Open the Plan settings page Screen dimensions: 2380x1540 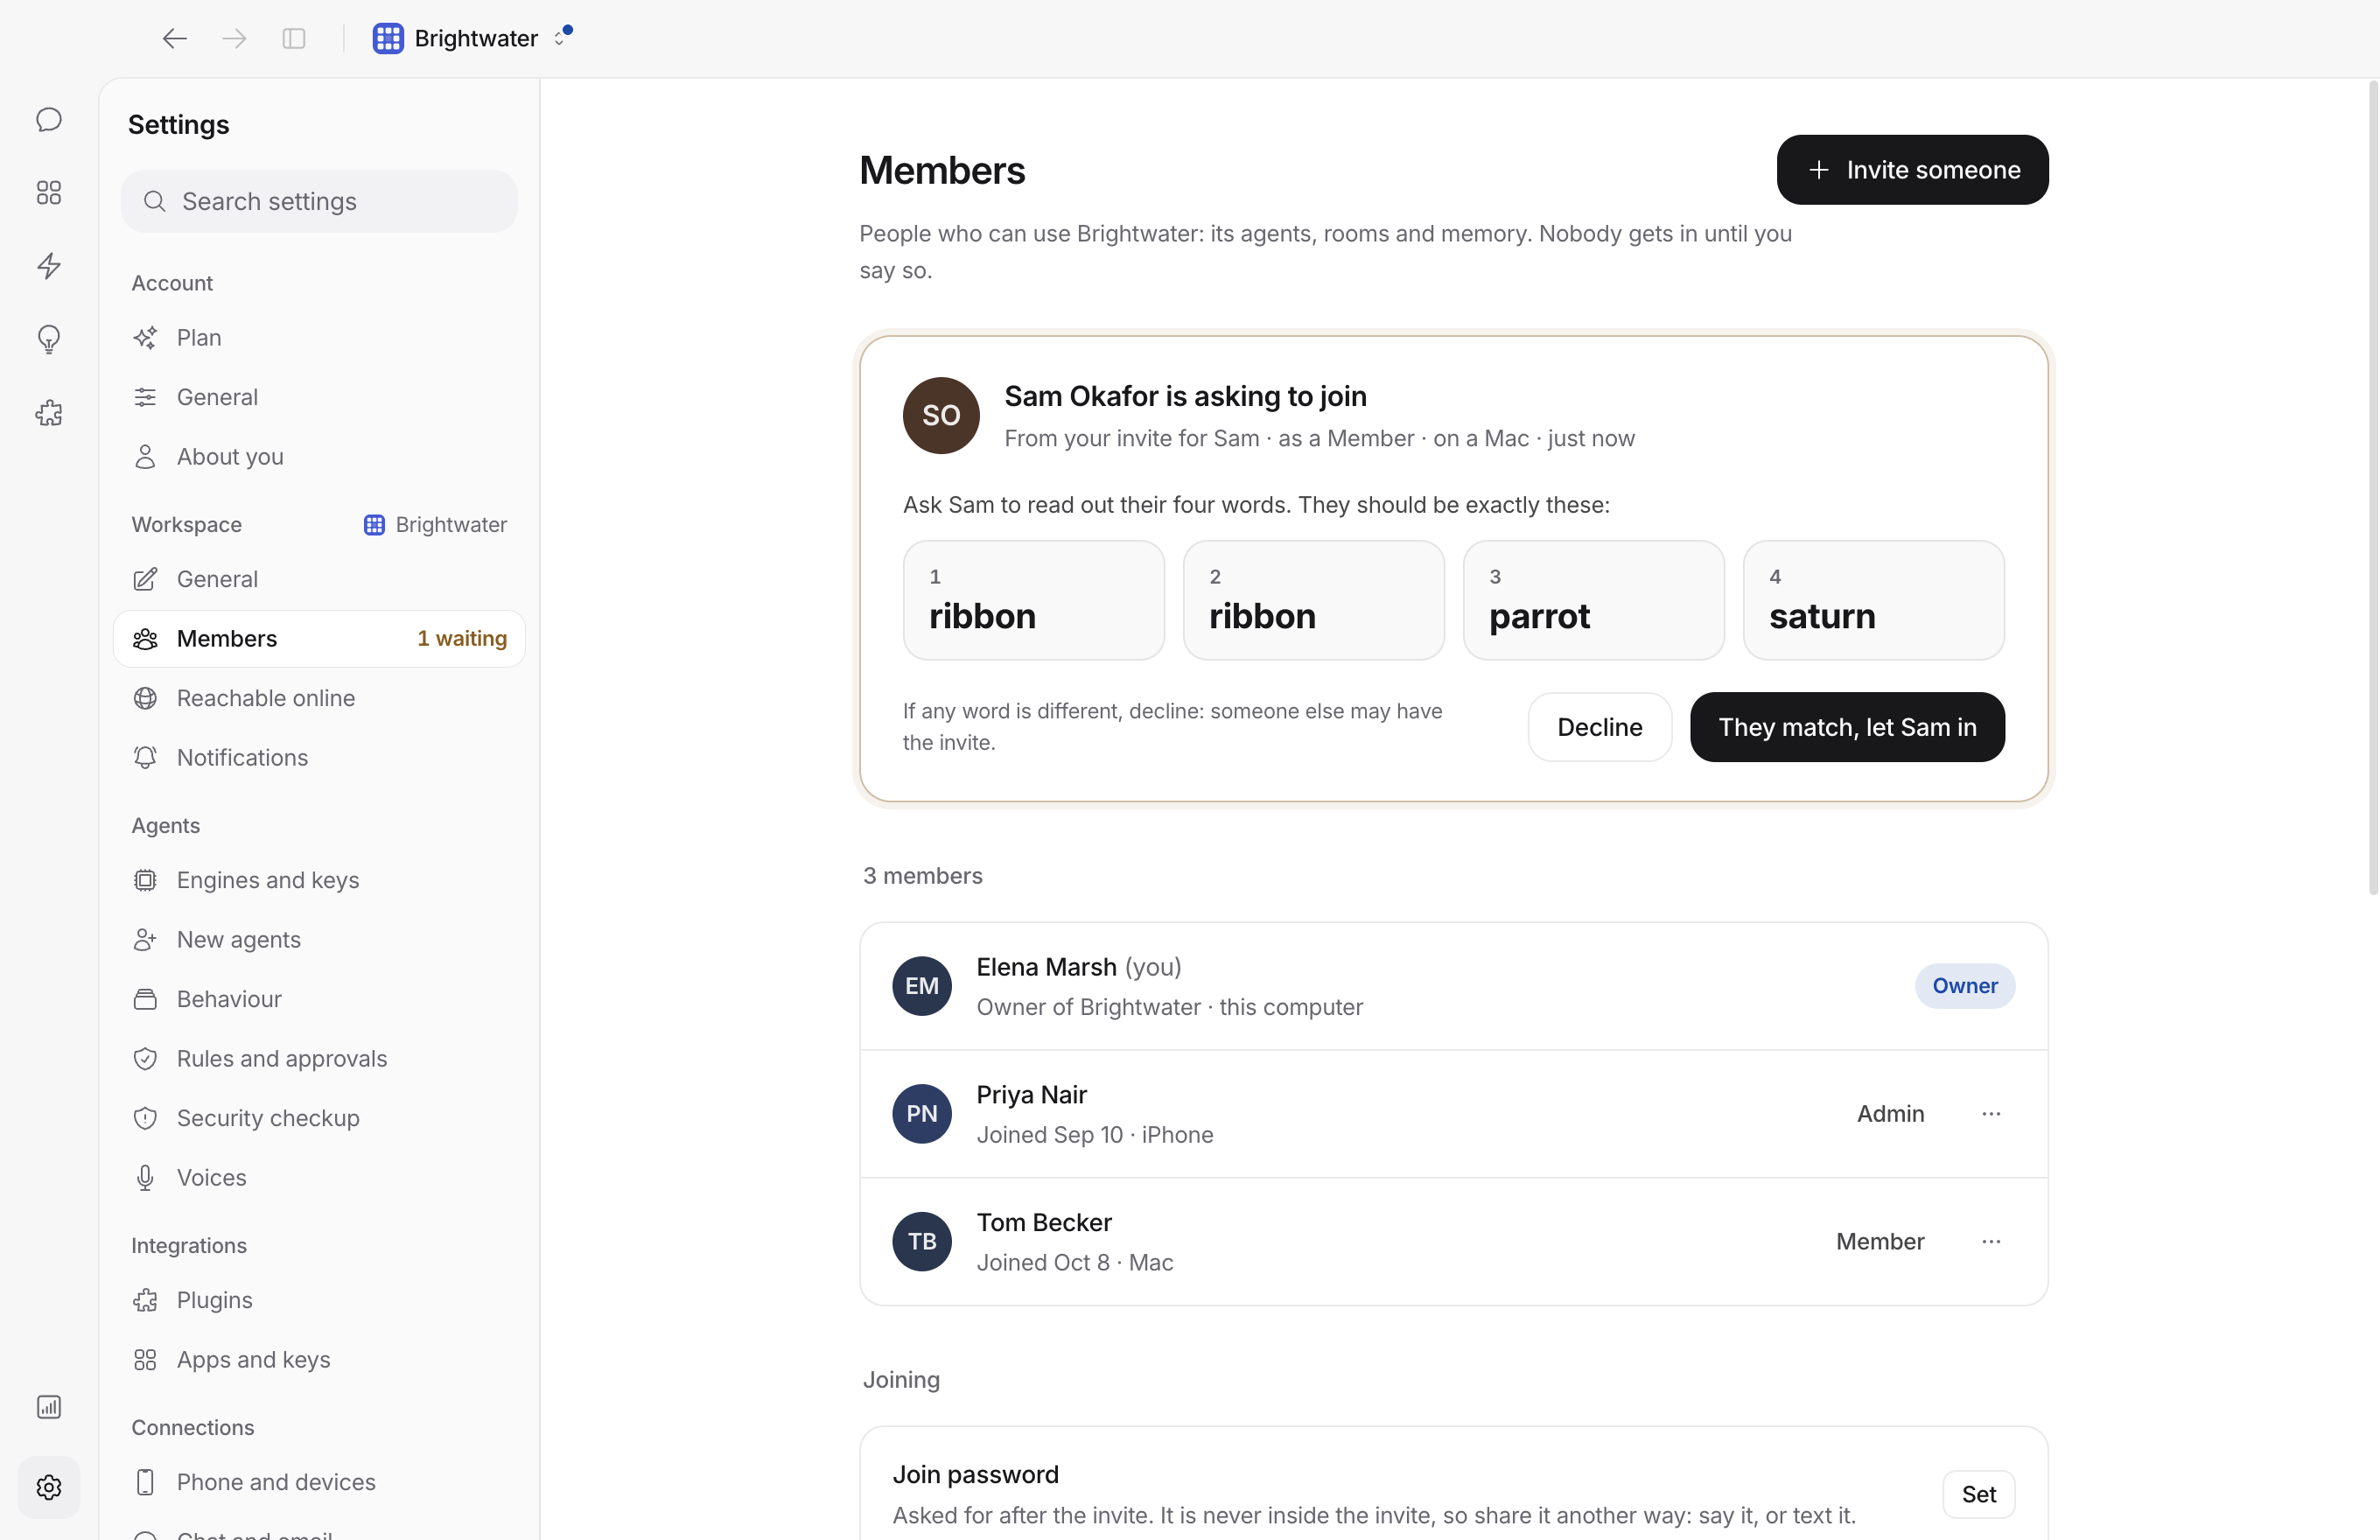pos(319,338)
